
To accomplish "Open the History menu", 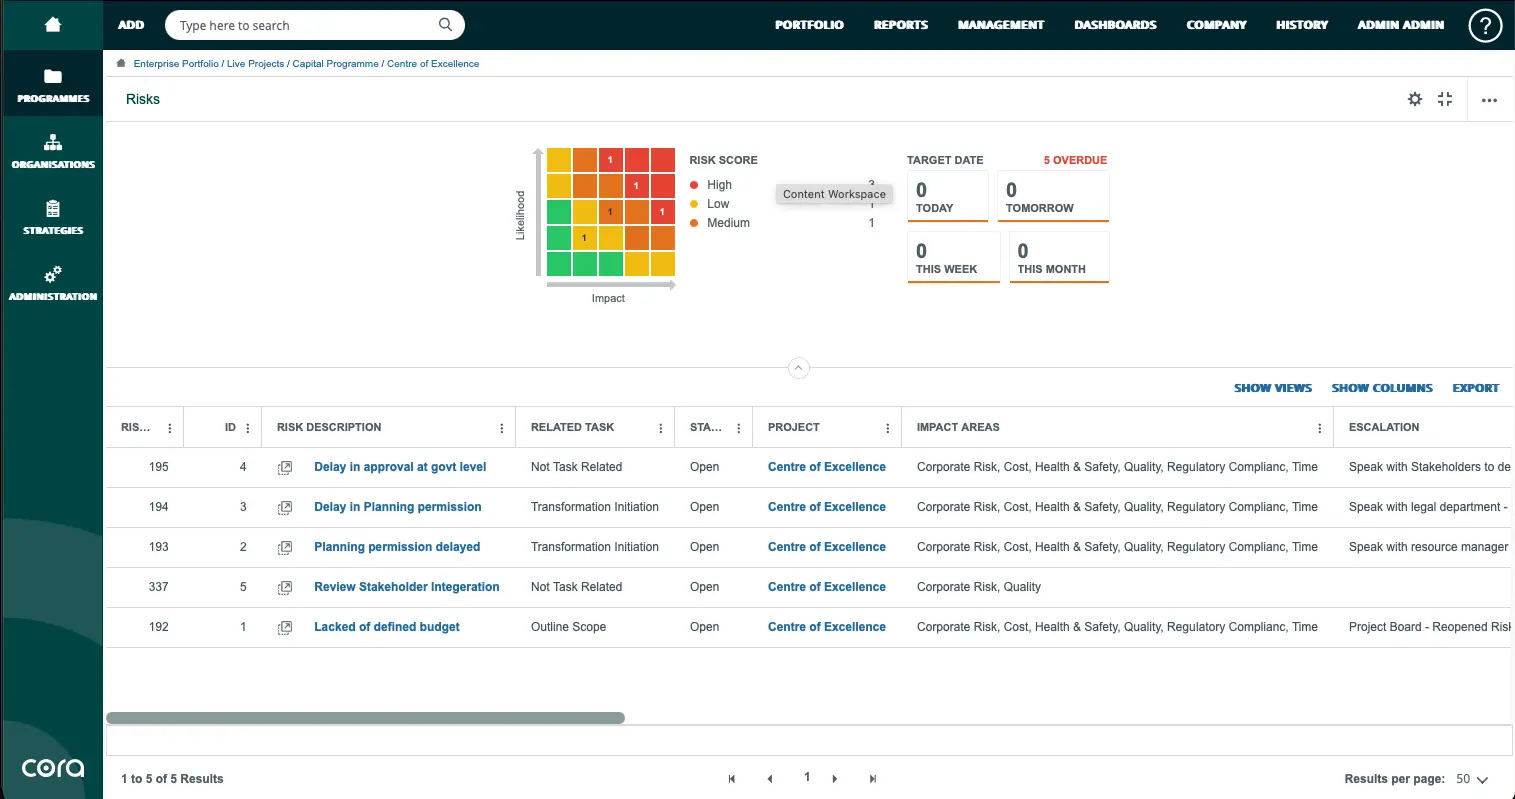I will pyautogui.click(x=1302, y=25).
